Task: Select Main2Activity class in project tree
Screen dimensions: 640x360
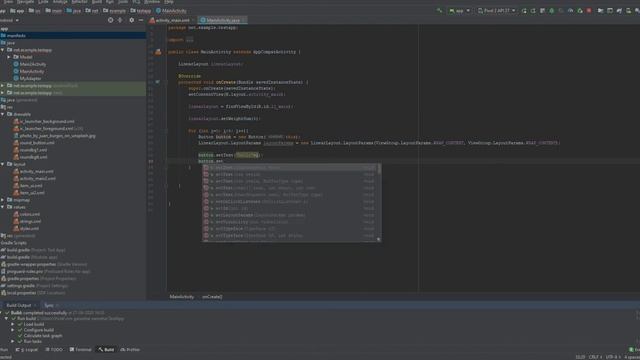Action: tap(33, 64)
